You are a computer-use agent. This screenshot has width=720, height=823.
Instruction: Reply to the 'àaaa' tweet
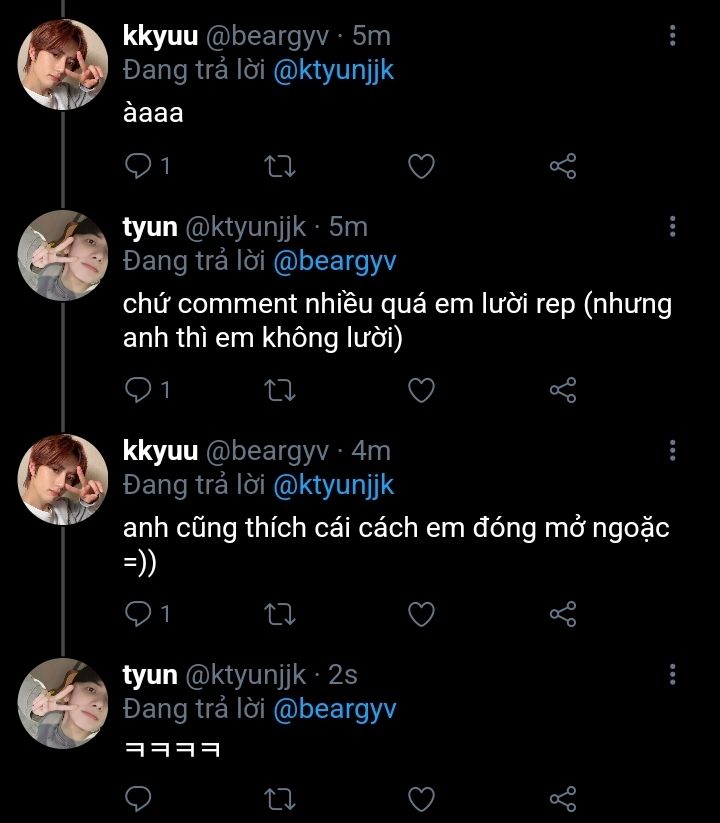pyautogui.click(x=137, y=166)
